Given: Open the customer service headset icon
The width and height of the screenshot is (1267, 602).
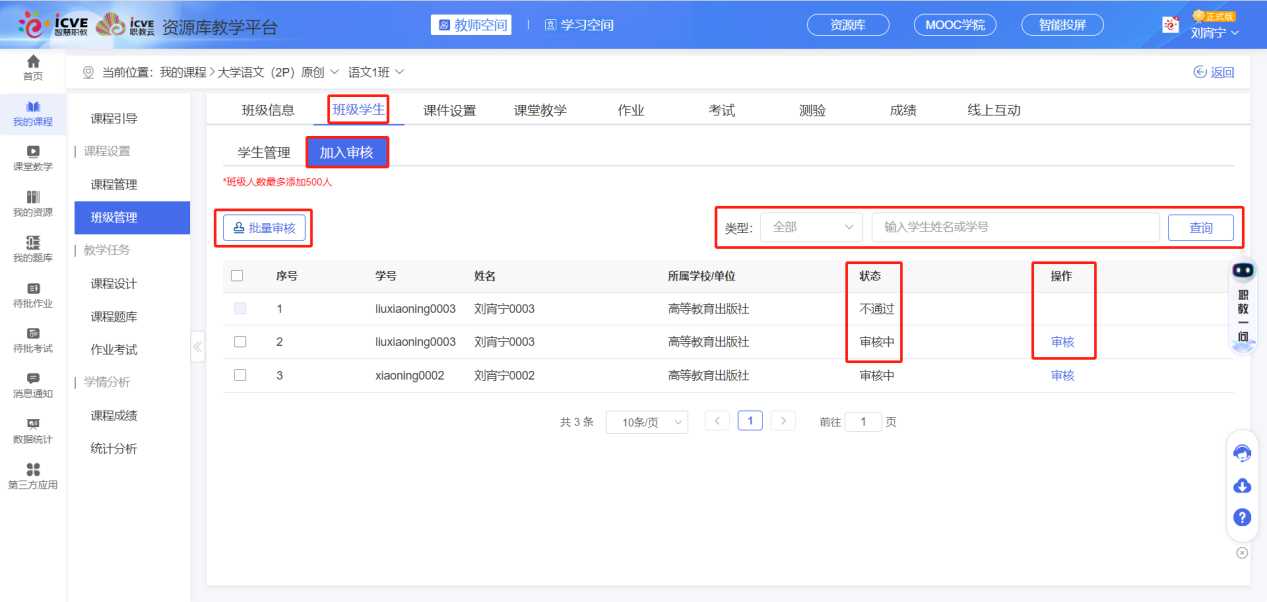Looking at the screenshot, I should point(1241,453).
